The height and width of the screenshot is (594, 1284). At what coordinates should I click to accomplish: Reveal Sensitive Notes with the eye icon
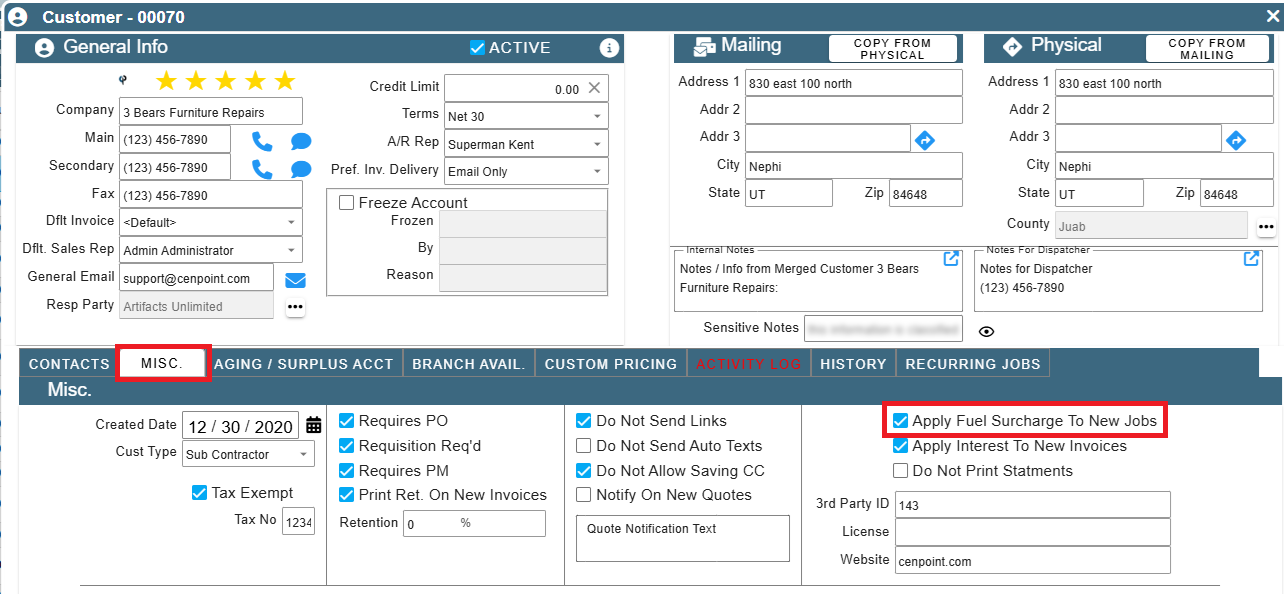click(986, 332)
